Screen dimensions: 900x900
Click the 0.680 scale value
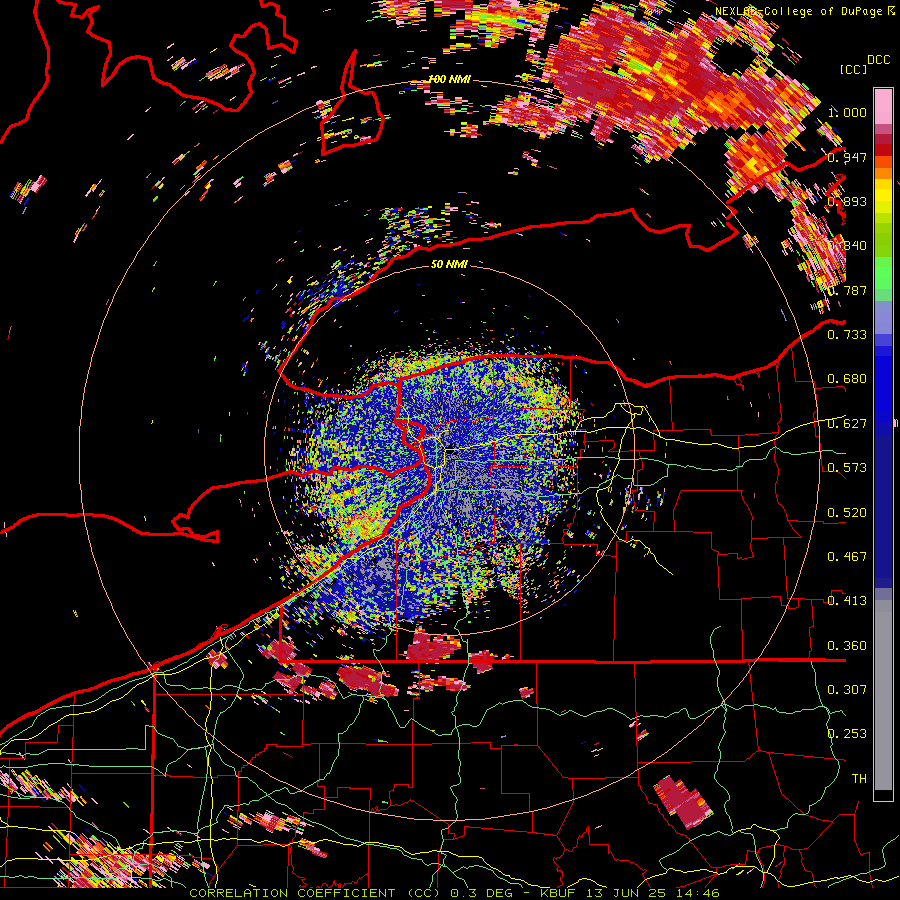click(x=847, y=379)
